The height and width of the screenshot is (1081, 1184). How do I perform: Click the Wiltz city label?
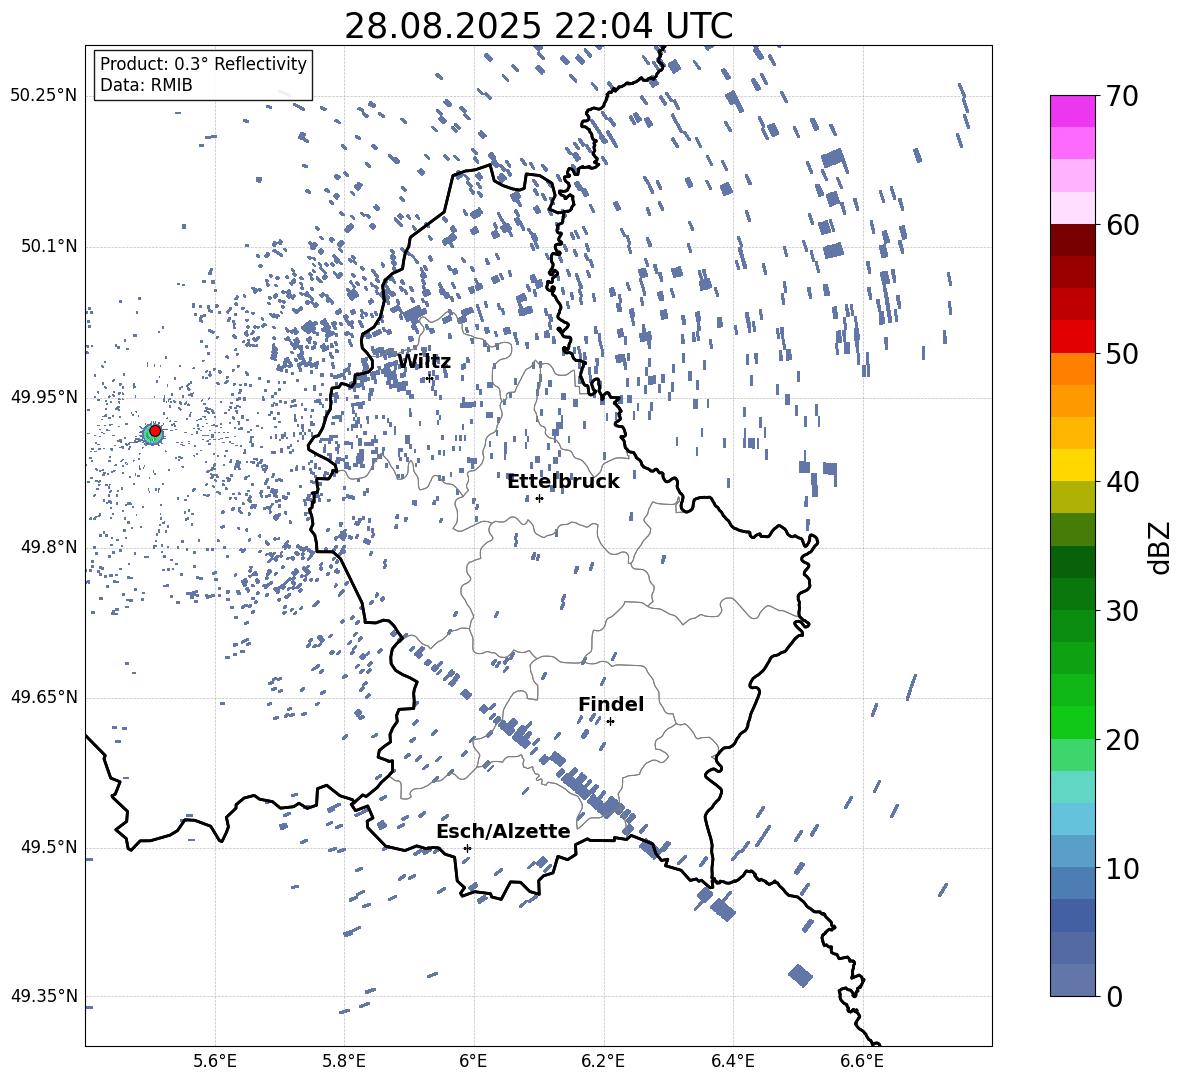424,362
